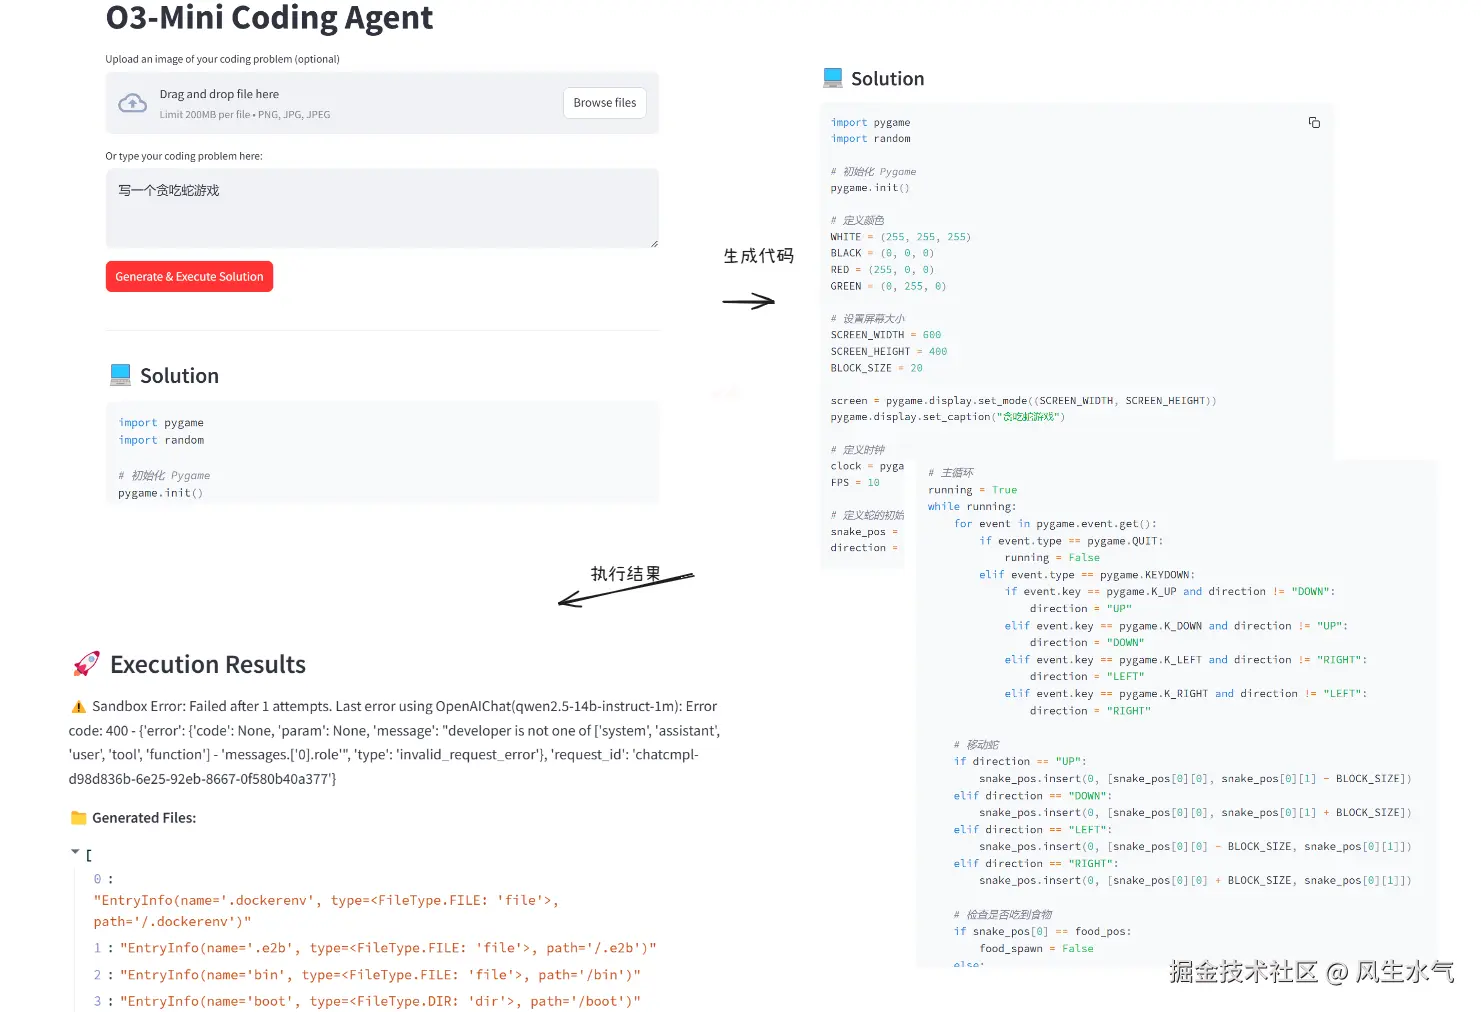Click the rocket icon beside Execution Results
1481x1012 pixels.
click(87, 664)
